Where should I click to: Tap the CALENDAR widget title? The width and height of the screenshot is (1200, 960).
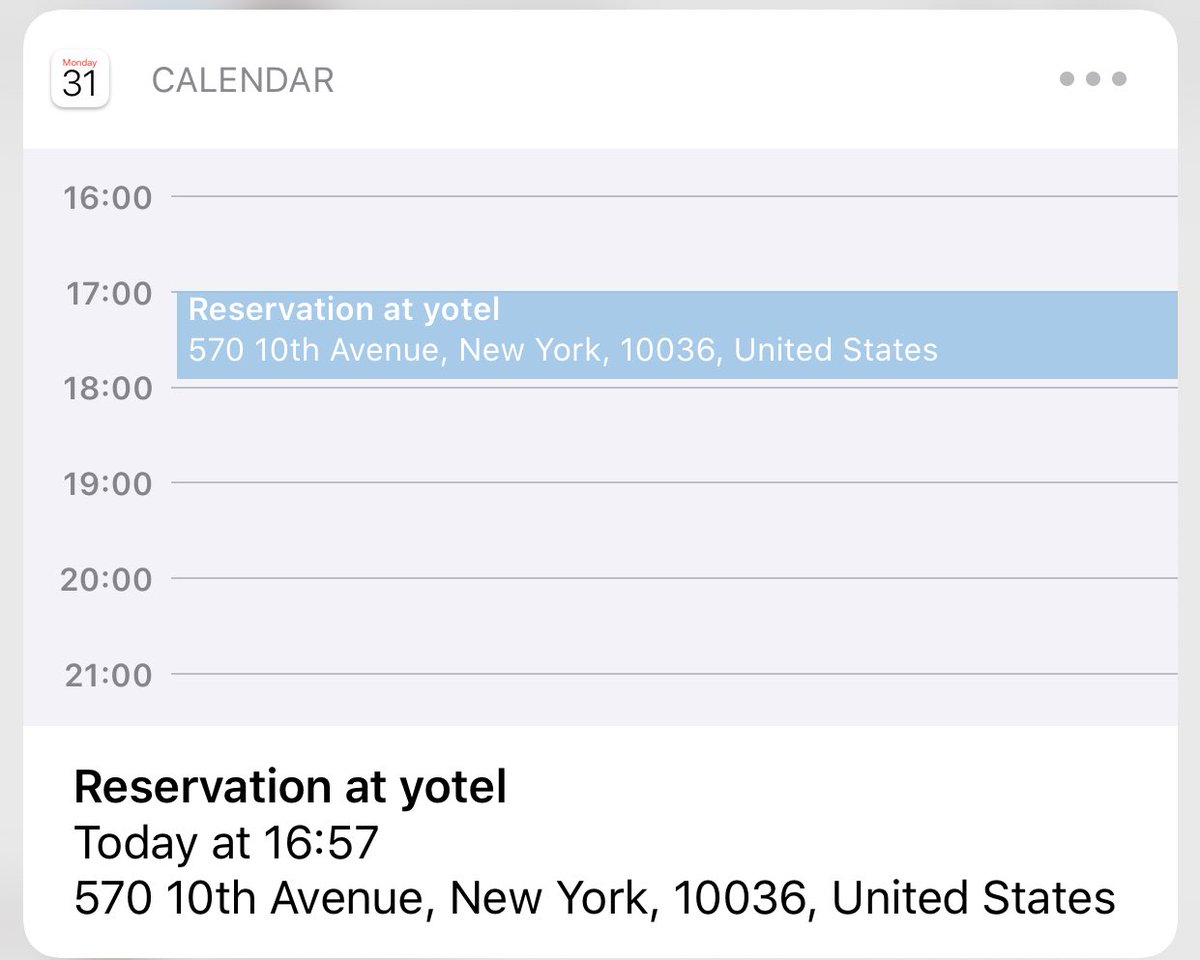tap(243, 80)
